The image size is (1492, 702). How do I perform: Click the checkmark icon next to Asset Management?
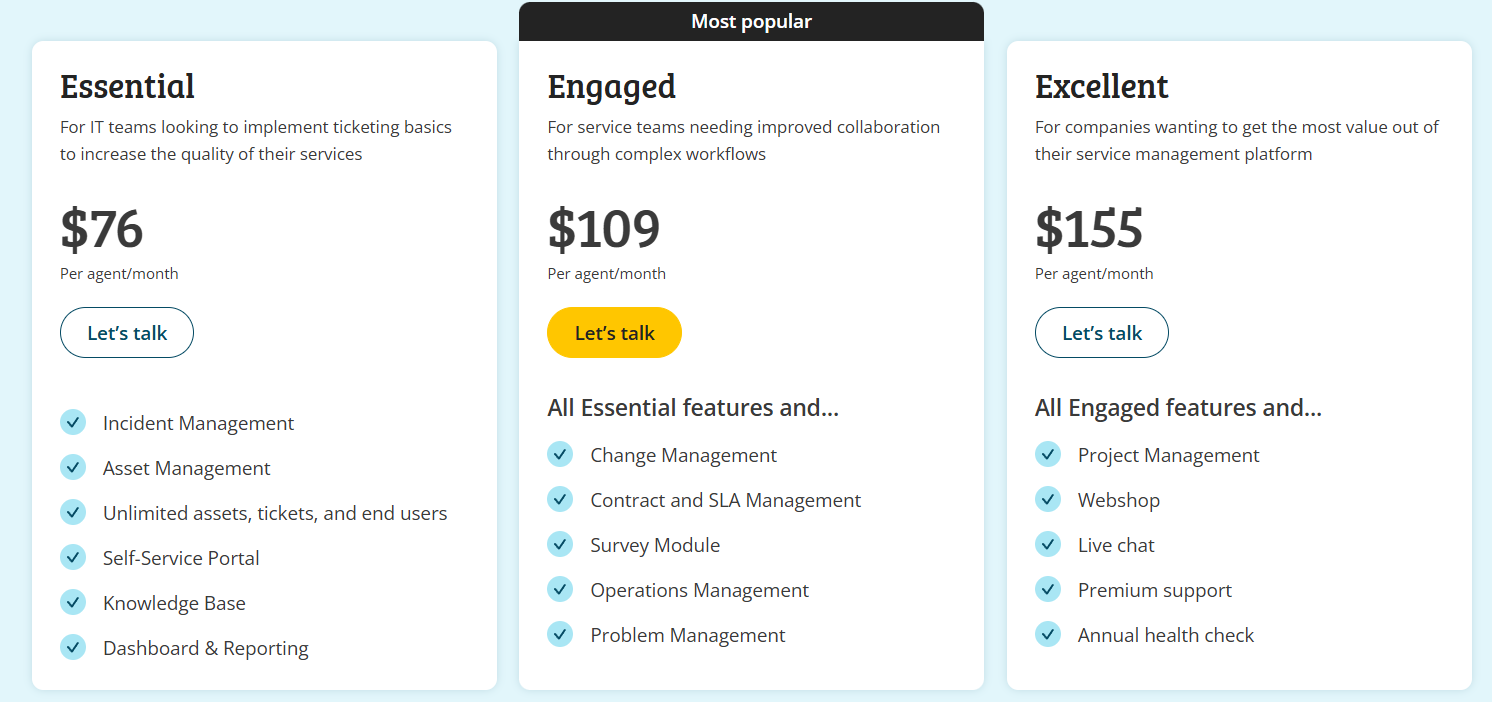coord(73,467)
